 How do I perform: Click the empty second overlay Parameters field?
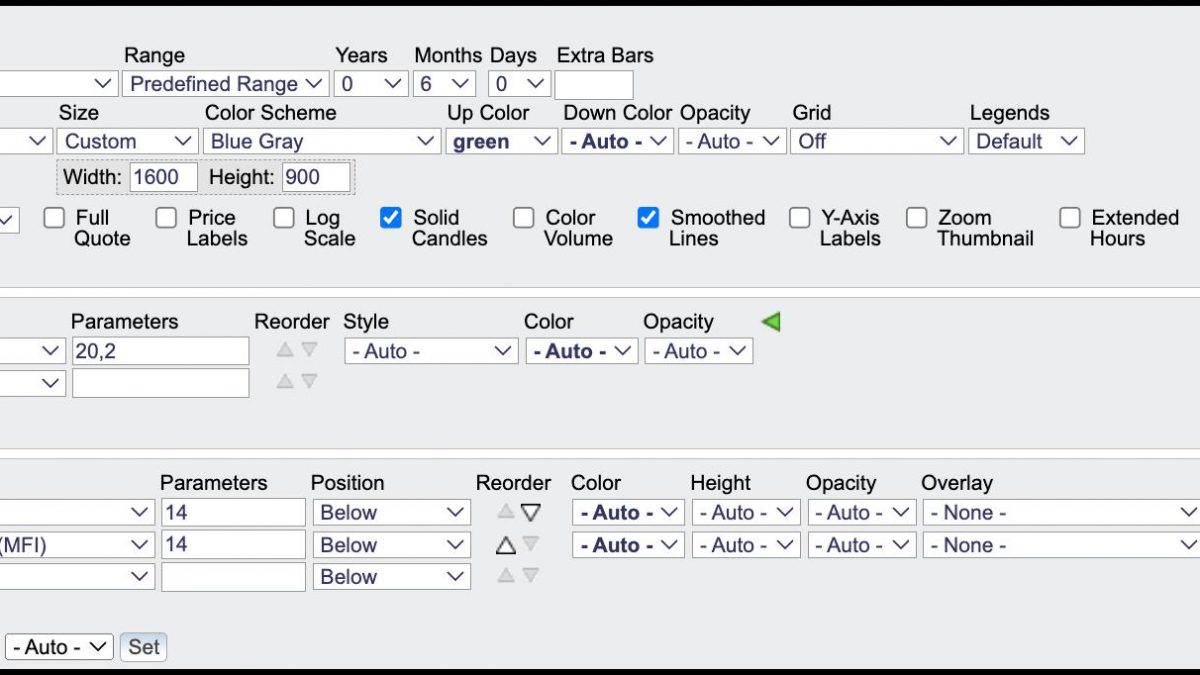(x=160, y=383)
